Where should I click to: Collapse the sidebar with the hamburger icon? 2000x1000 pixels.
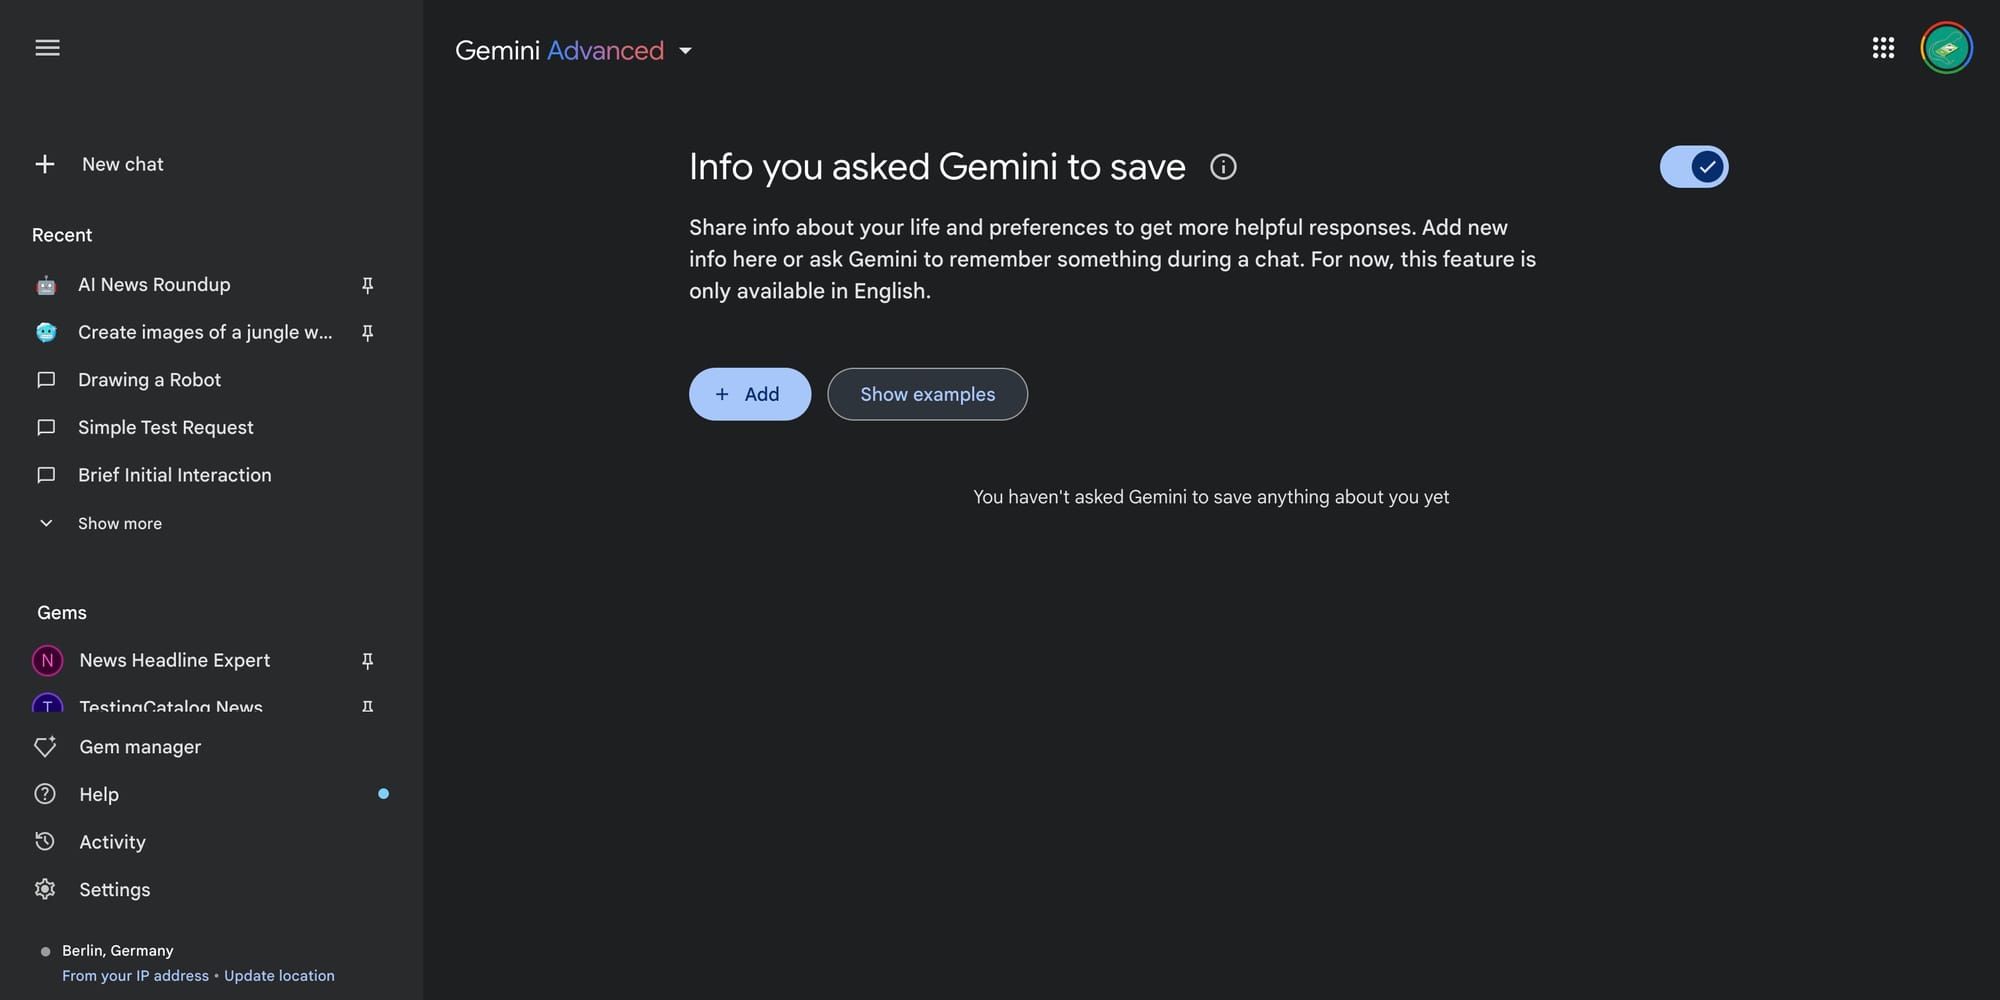(x=46, y=47)
